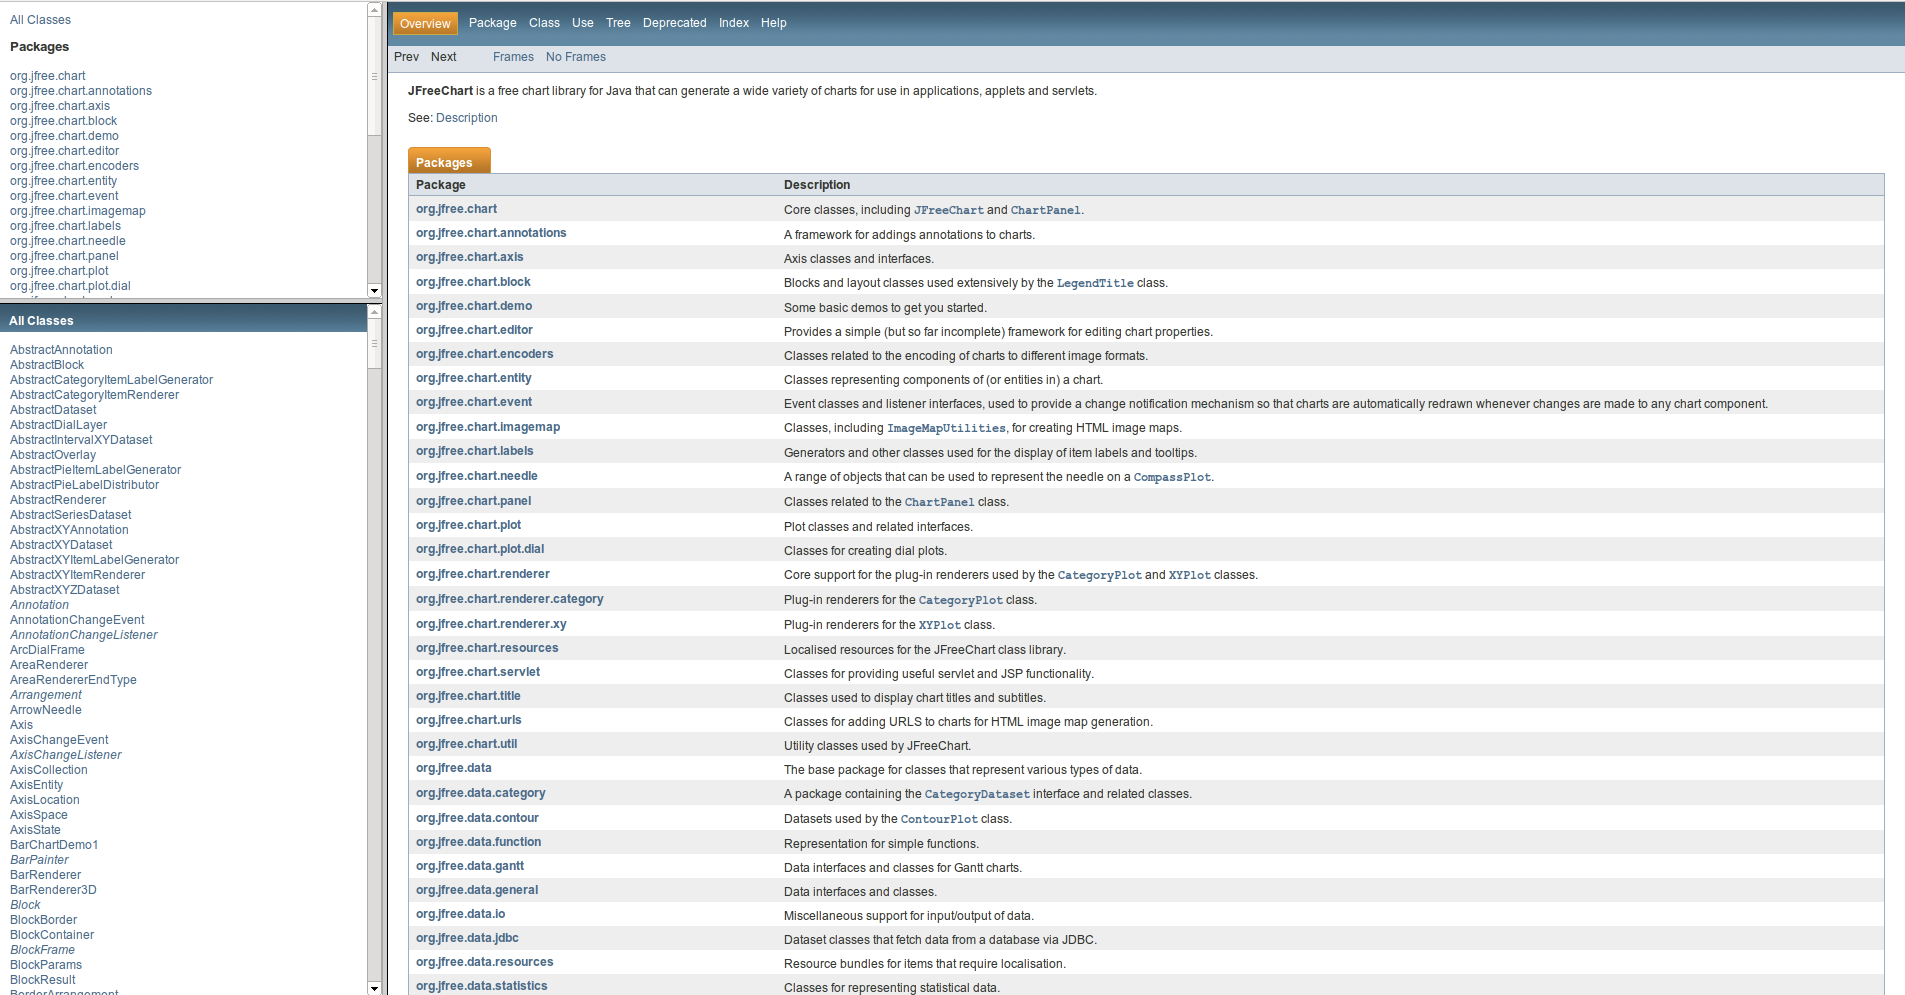Open the Package navigation item
Viewport: 1905px width, 995px height.
pyautogui.click(x=492, y=23)
